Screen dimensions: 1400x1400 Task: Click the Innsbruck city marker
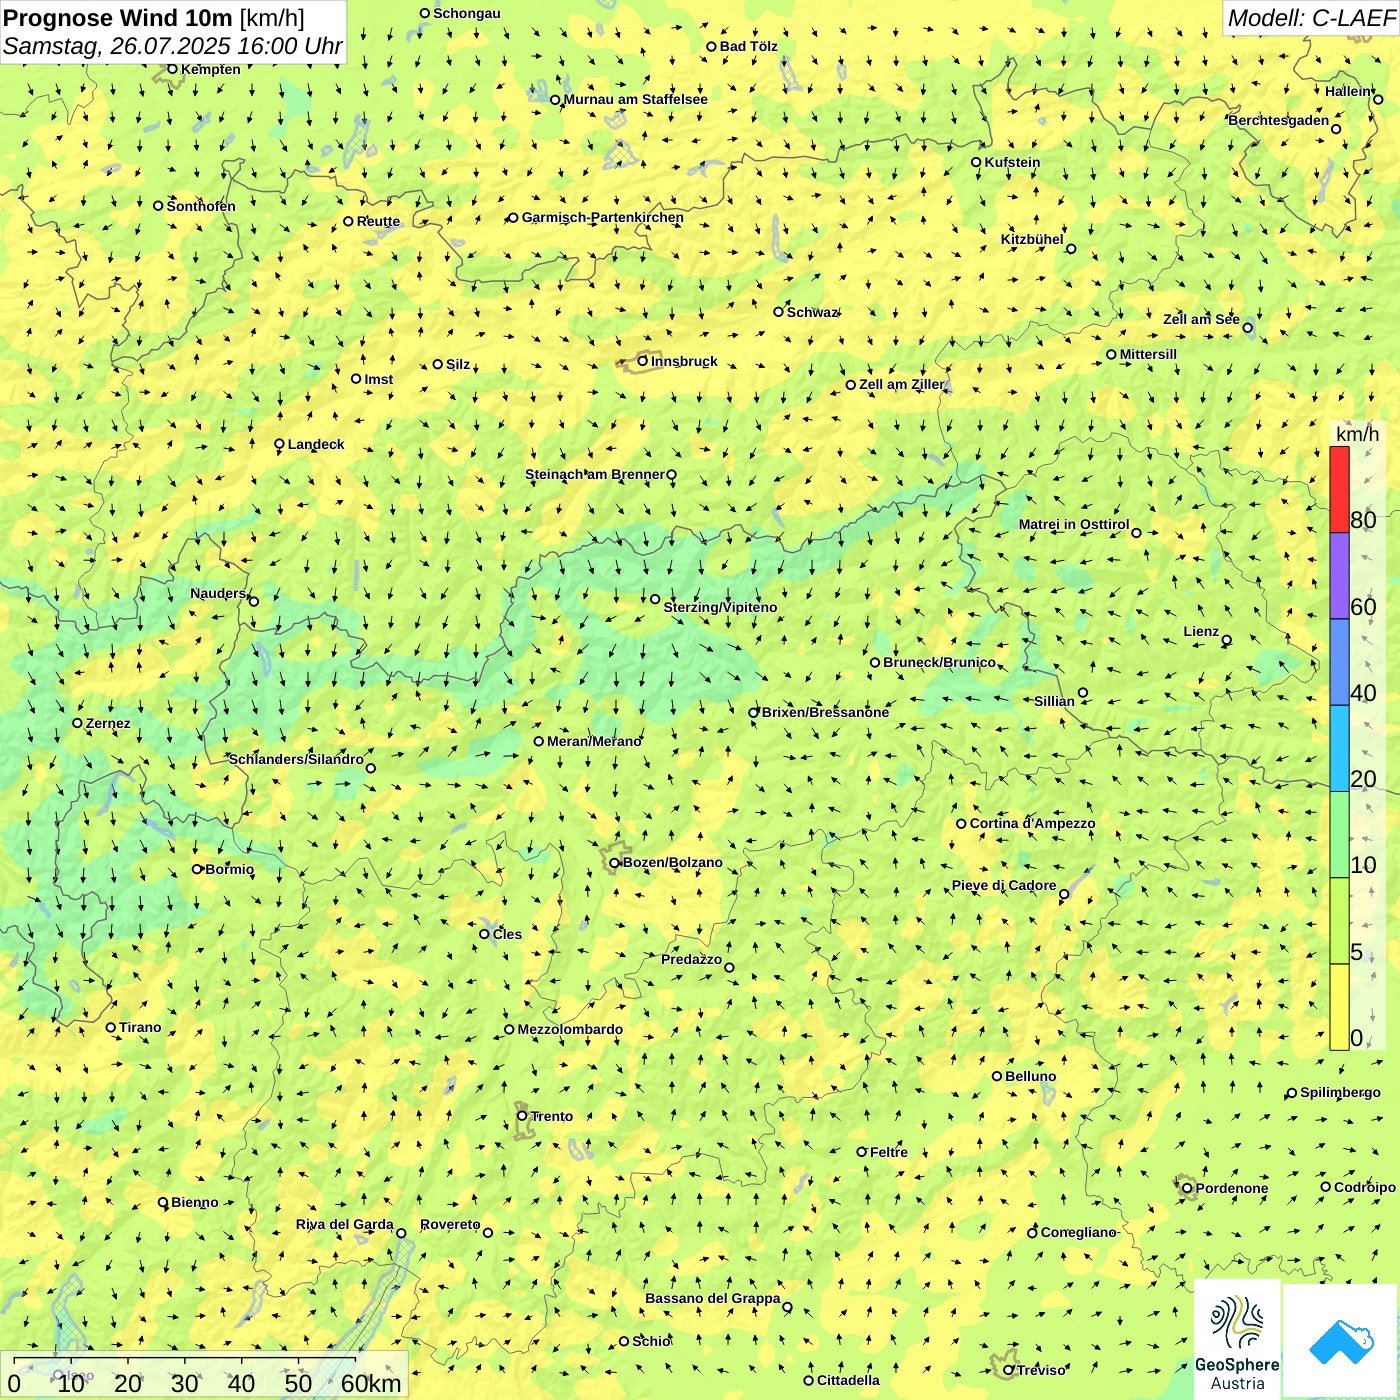[643, 361]
